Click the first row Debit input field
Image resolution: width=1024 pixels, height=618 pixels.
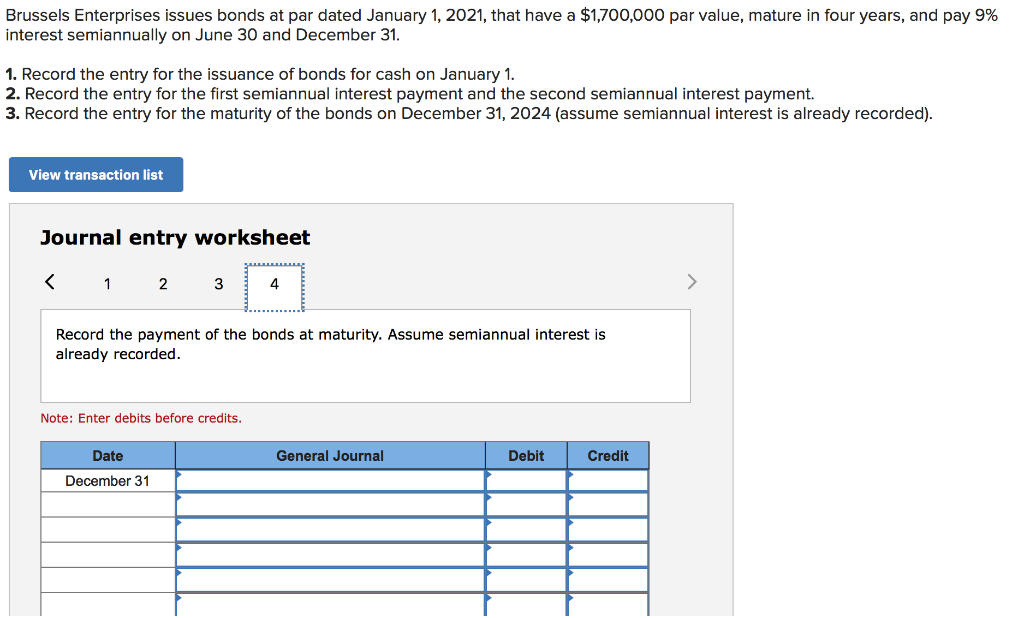527,479
